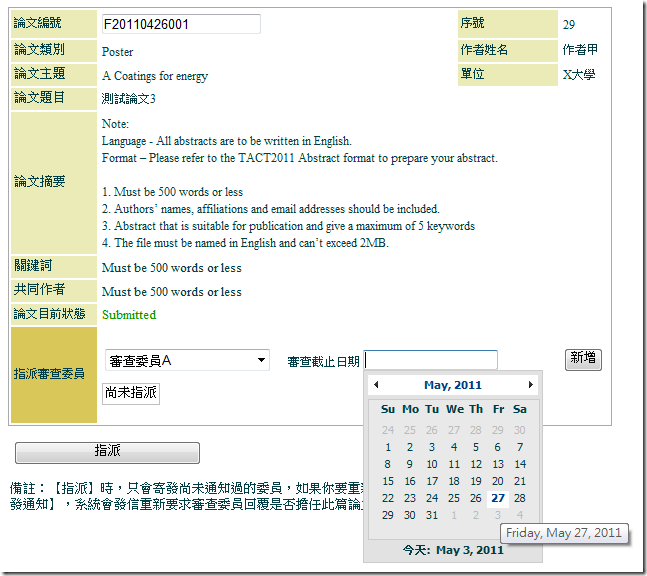The height and width of the screenshot is (576, 647).
Task: Go to next month in calendar
Action: pos(530,385)
